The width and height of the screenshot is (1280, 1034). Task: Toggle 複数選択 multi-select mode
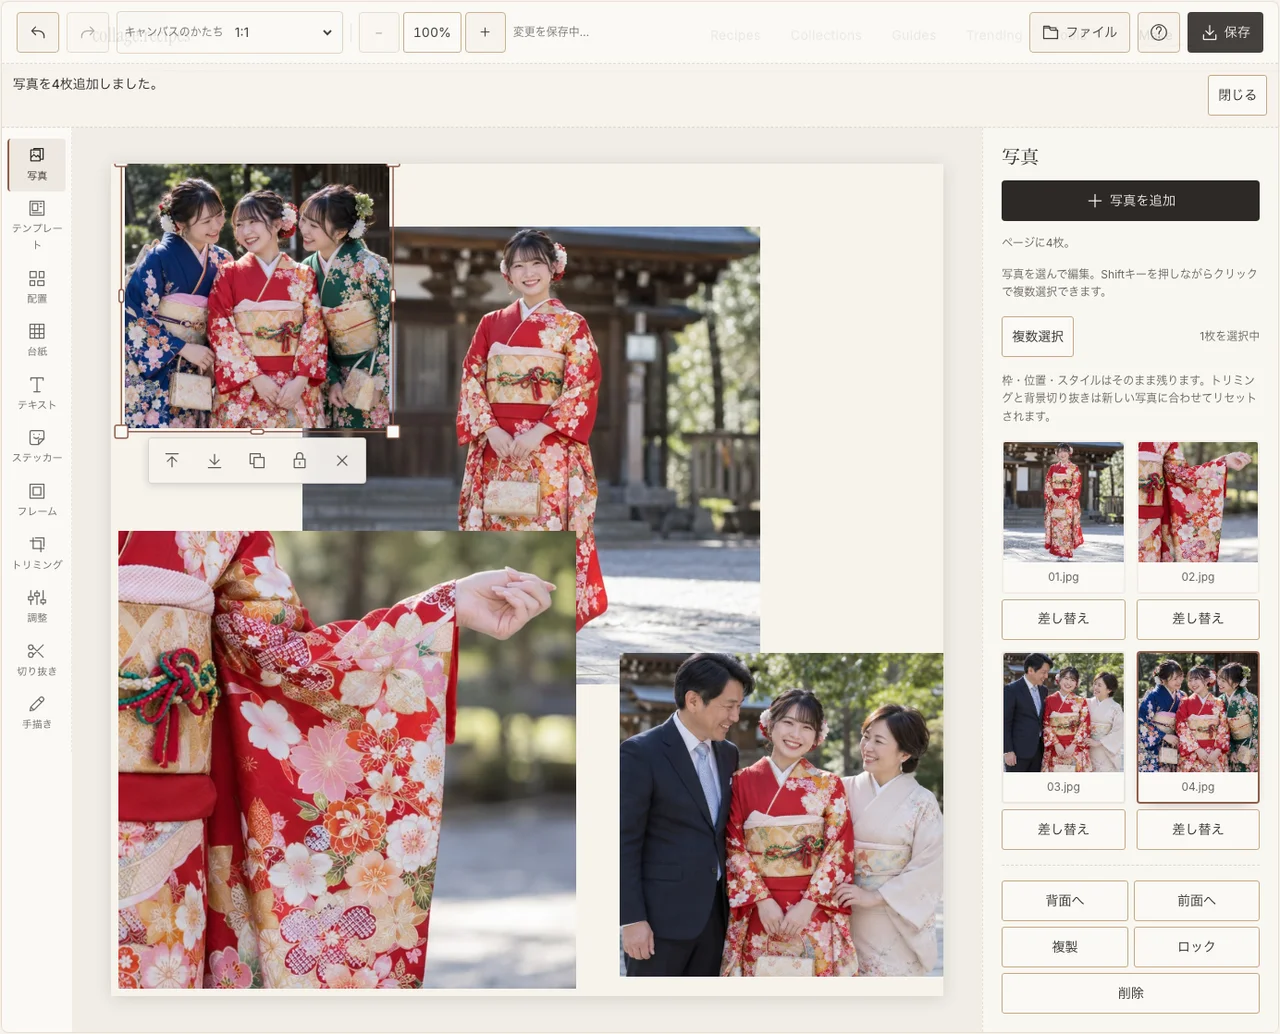point(1038,337)
